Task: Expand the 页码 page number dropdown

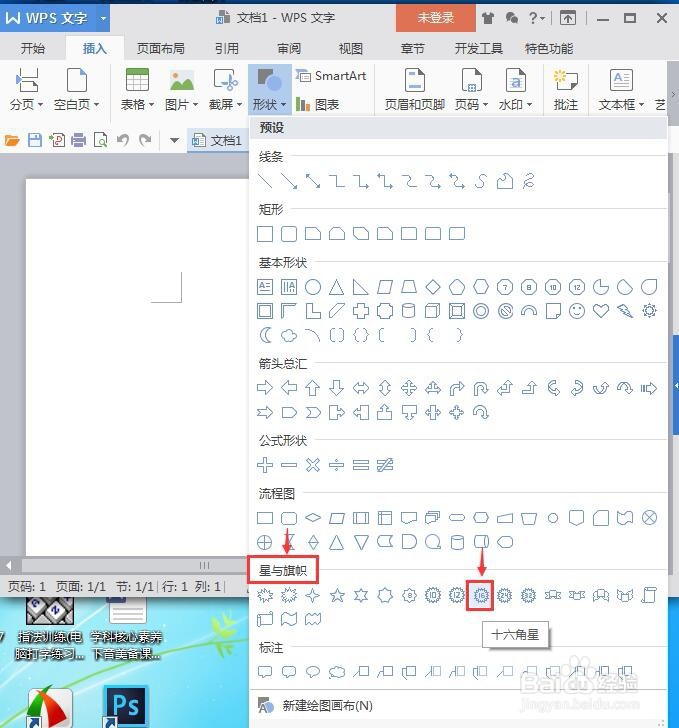Action: (x=471, y=90)
